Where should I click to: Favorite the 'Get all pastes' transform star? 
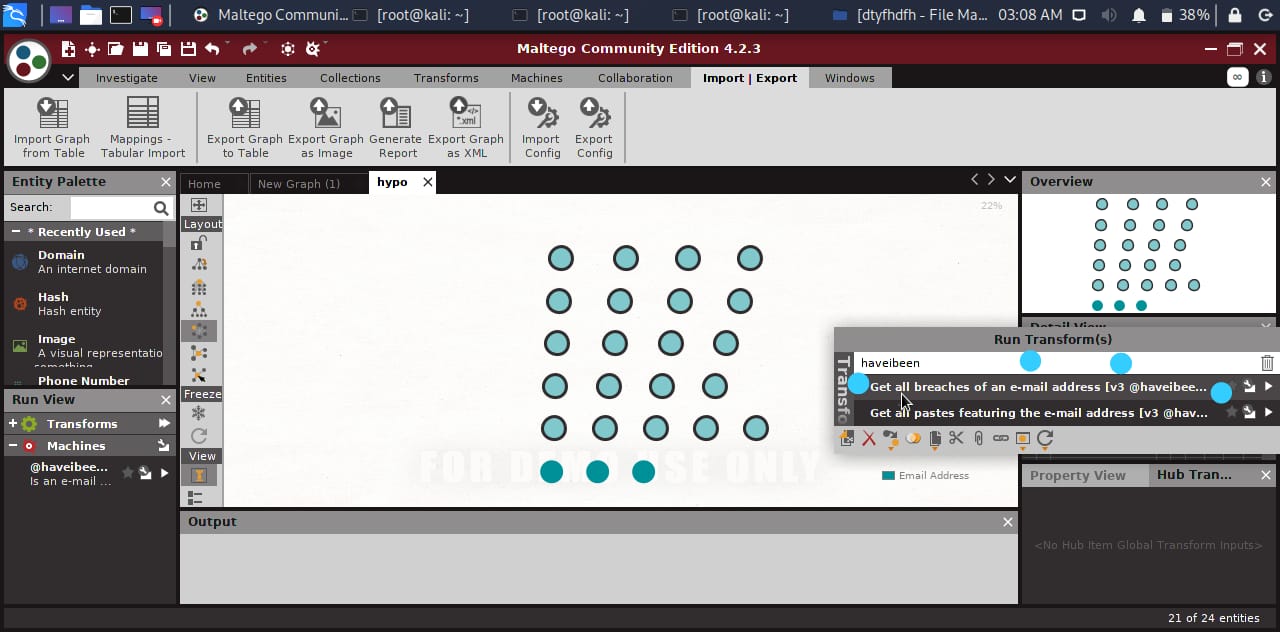click(x=1232, y=412)
